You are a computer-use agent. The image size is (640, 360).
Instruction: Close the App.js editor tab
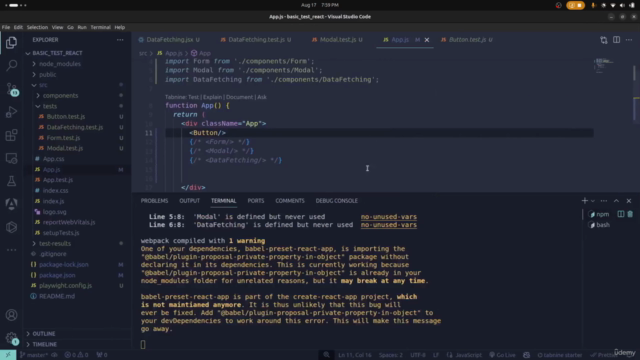(x=427, y=40)
